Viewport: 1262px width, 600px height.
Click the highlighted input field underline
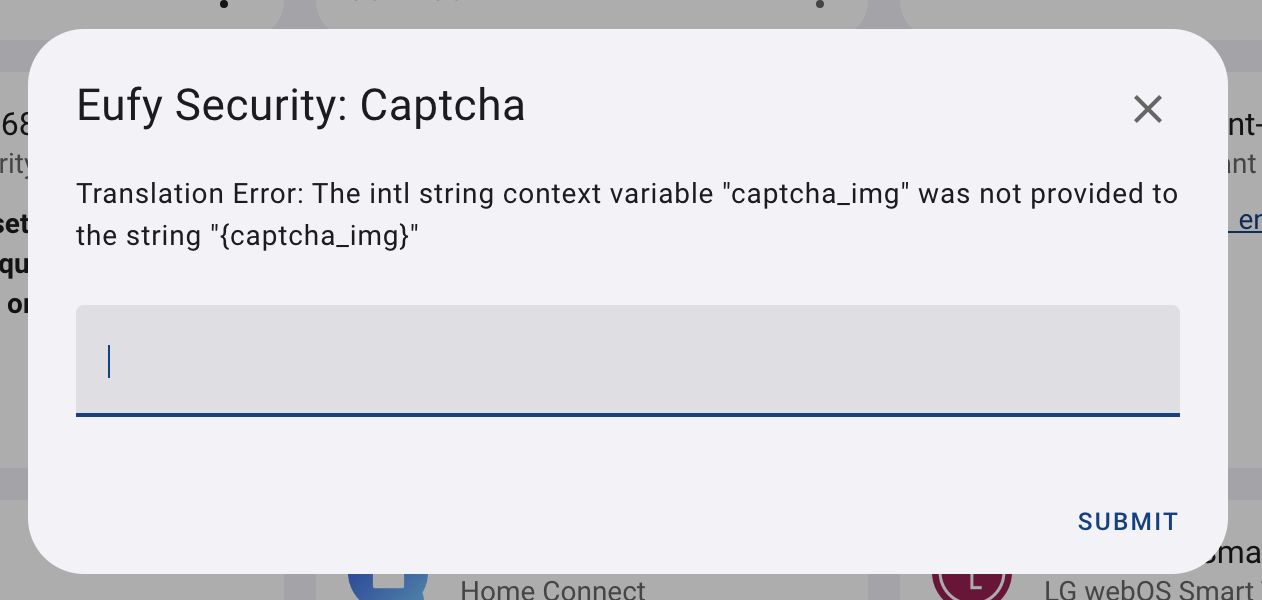(627, 412)
